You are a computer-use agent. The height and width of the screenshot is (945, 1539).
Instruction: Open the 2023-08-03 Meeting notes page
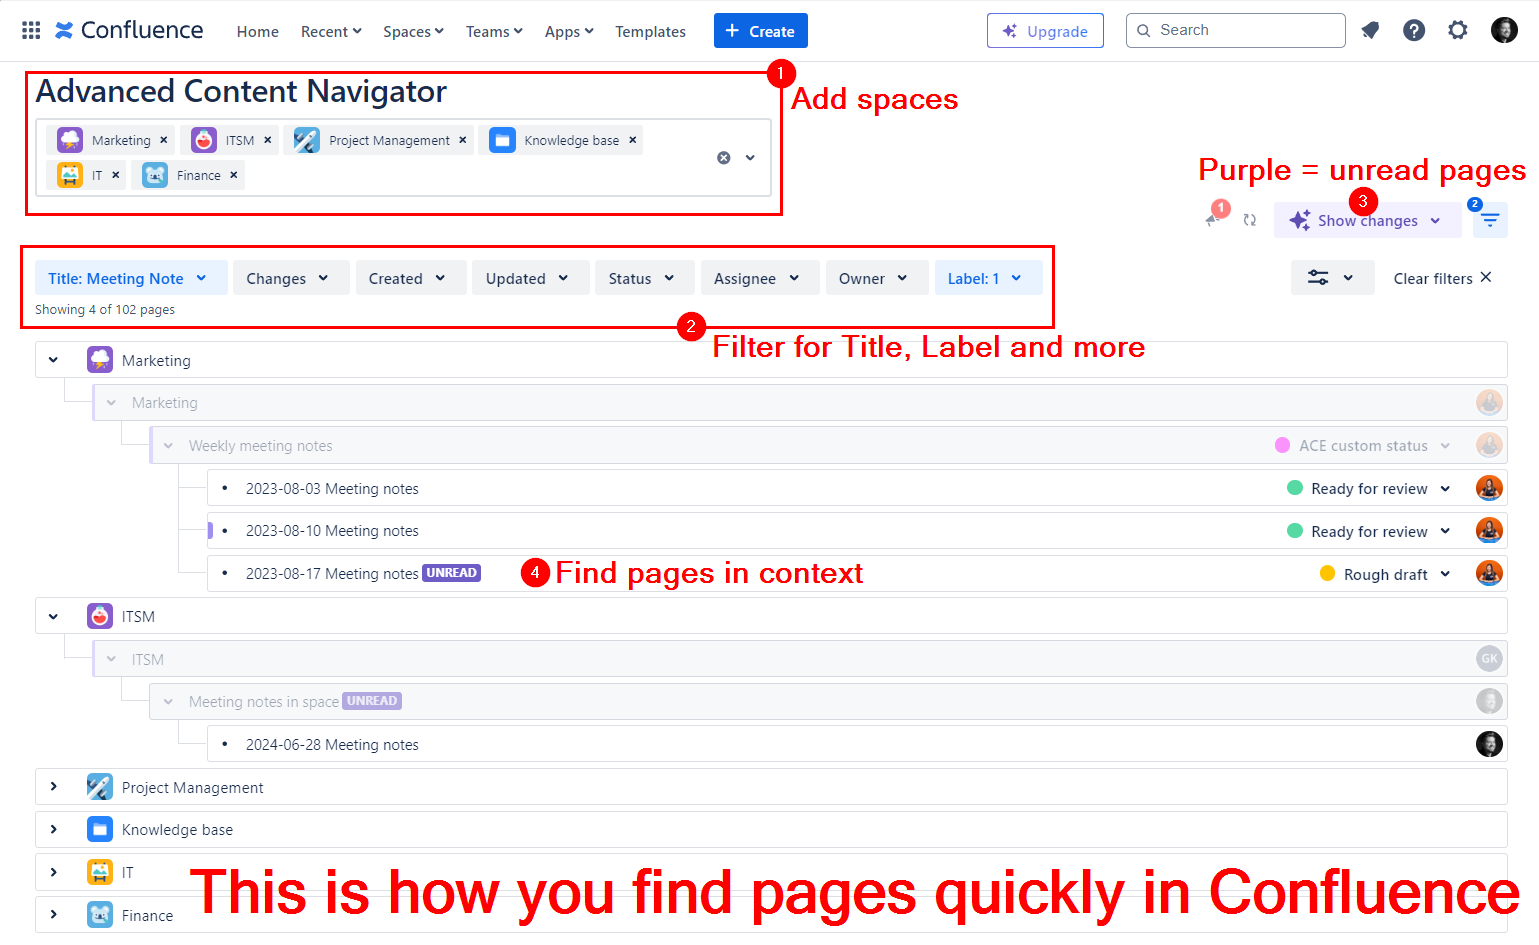coord(332,489)
